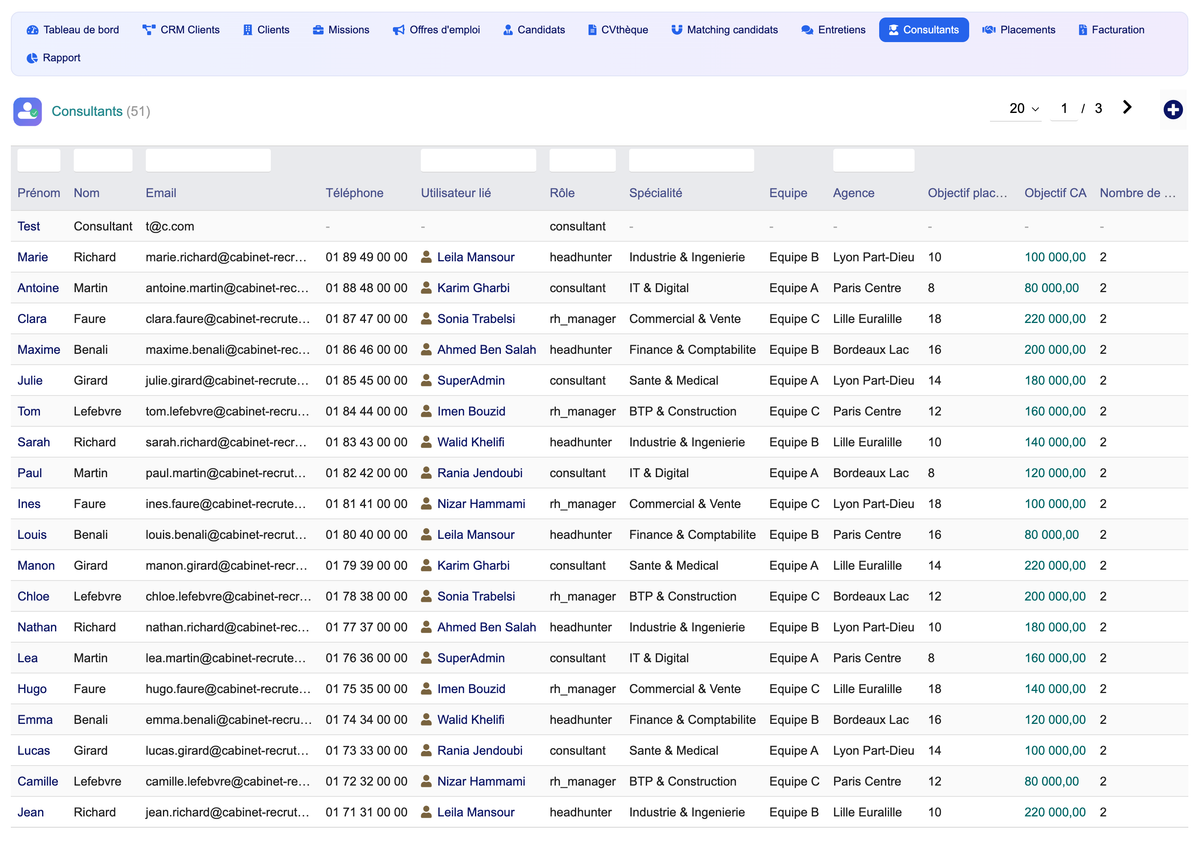This screenshot has width=1200, height=861.
Task: Switch to CRM Clients tab
Action: (x=181, y=30)
